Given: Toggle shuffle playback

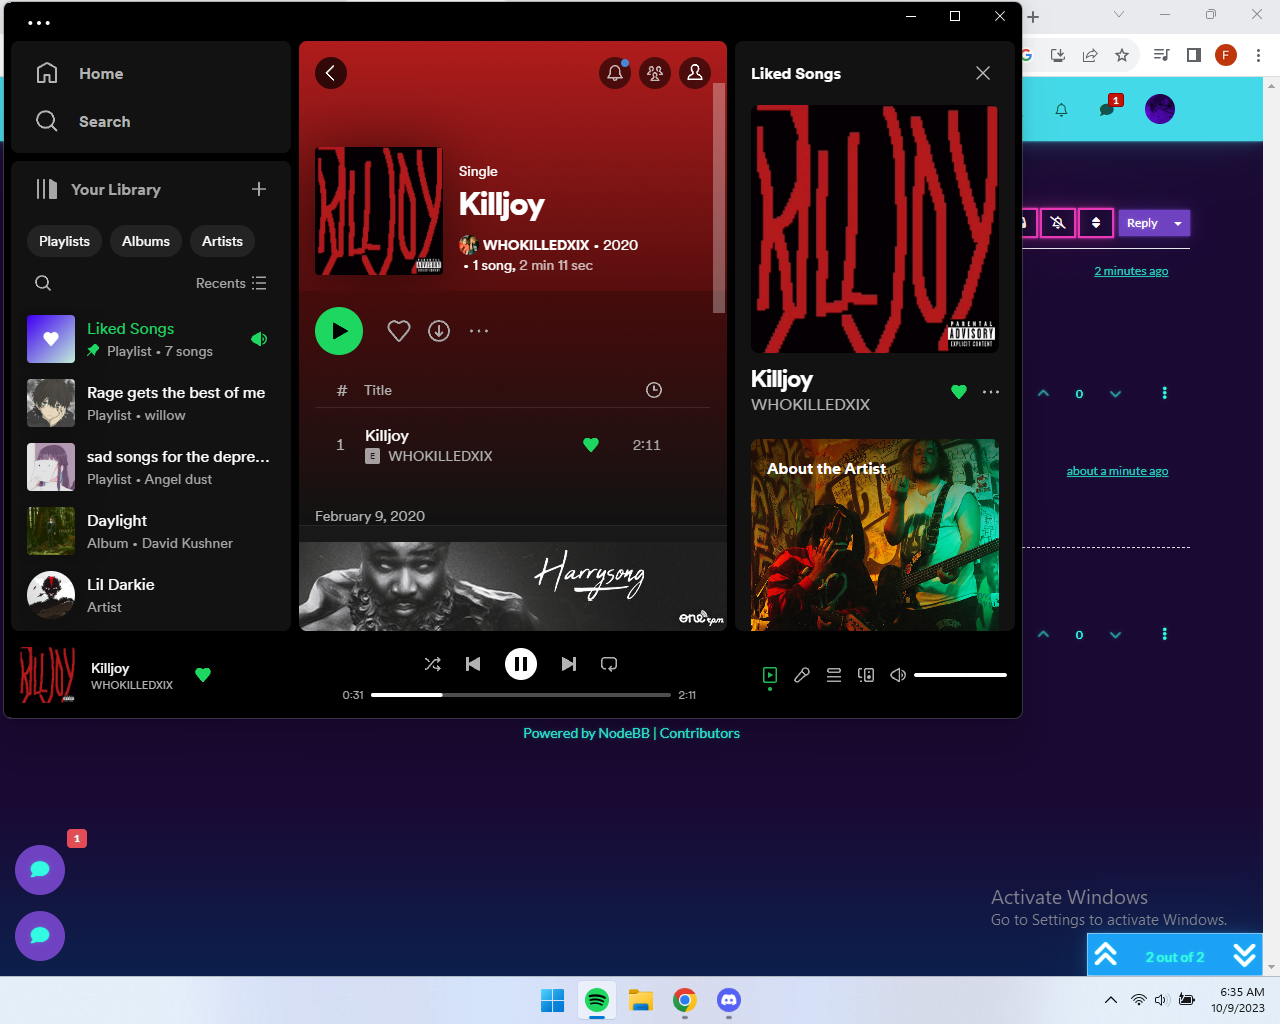Looking at the screenshot, I should click(433, 664).
